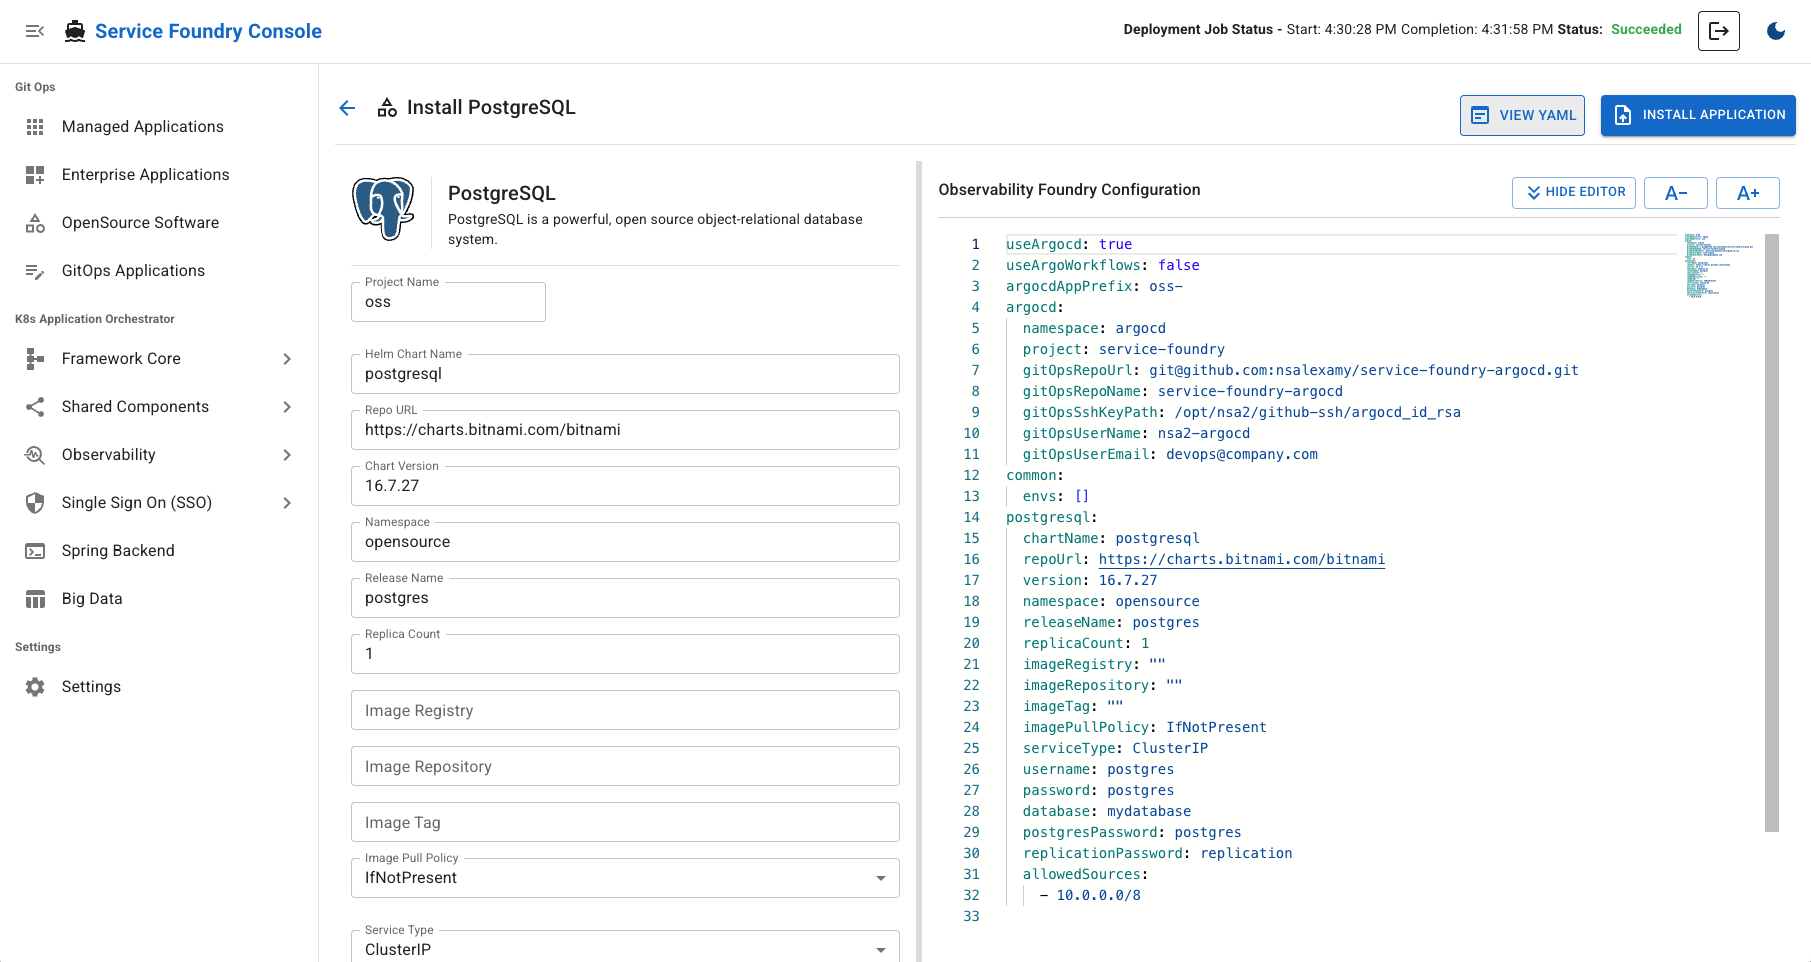Click the INSTALL APPLICATION button
Screen dimensions: 1811x962
coord(1698,115)
